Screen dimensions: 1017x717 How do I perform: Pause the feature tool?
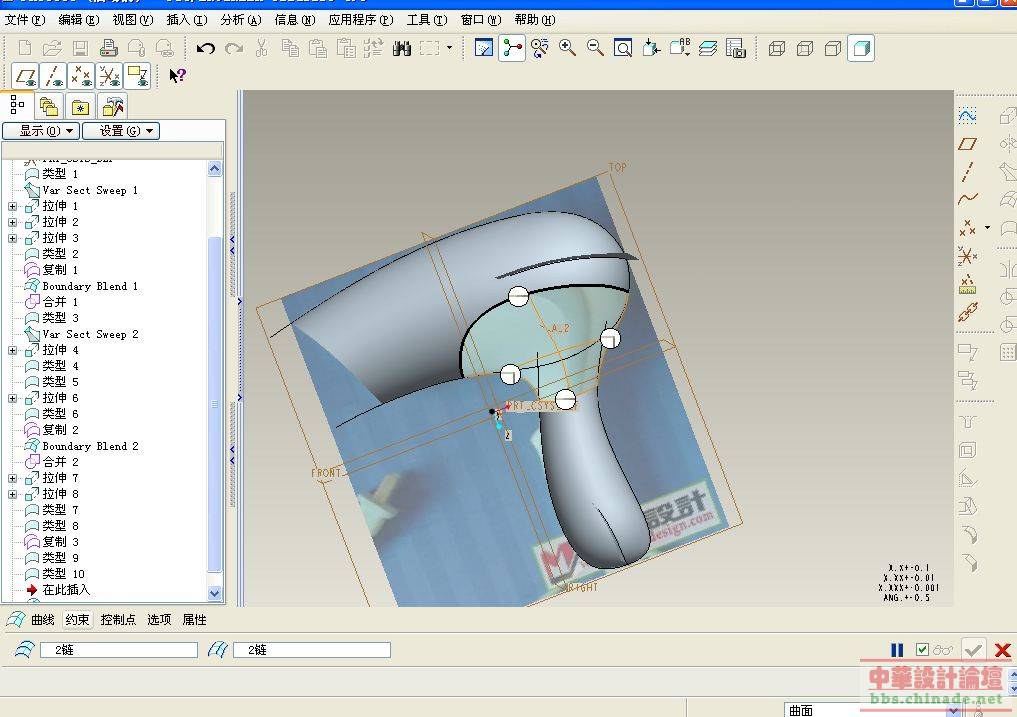click(897, 650)
